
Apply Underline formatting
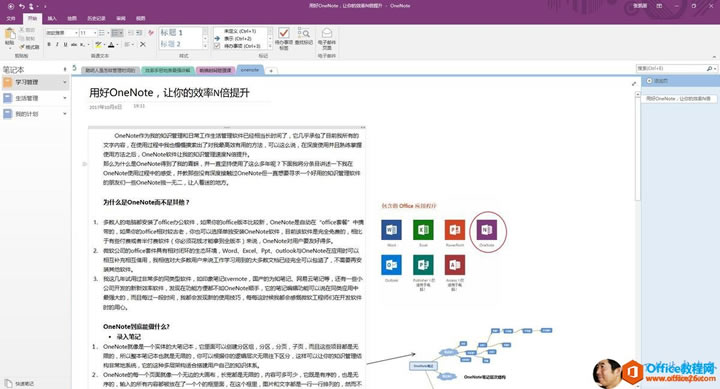click(66, 45)
